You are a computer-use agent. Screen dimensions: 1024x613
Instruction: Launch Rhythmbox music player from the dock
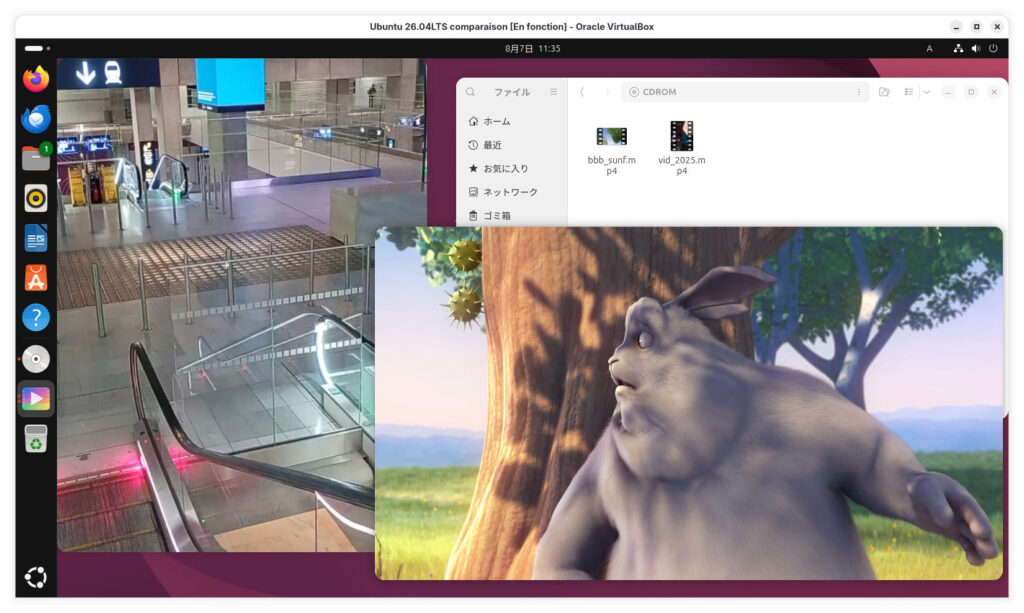click(36, 198)
